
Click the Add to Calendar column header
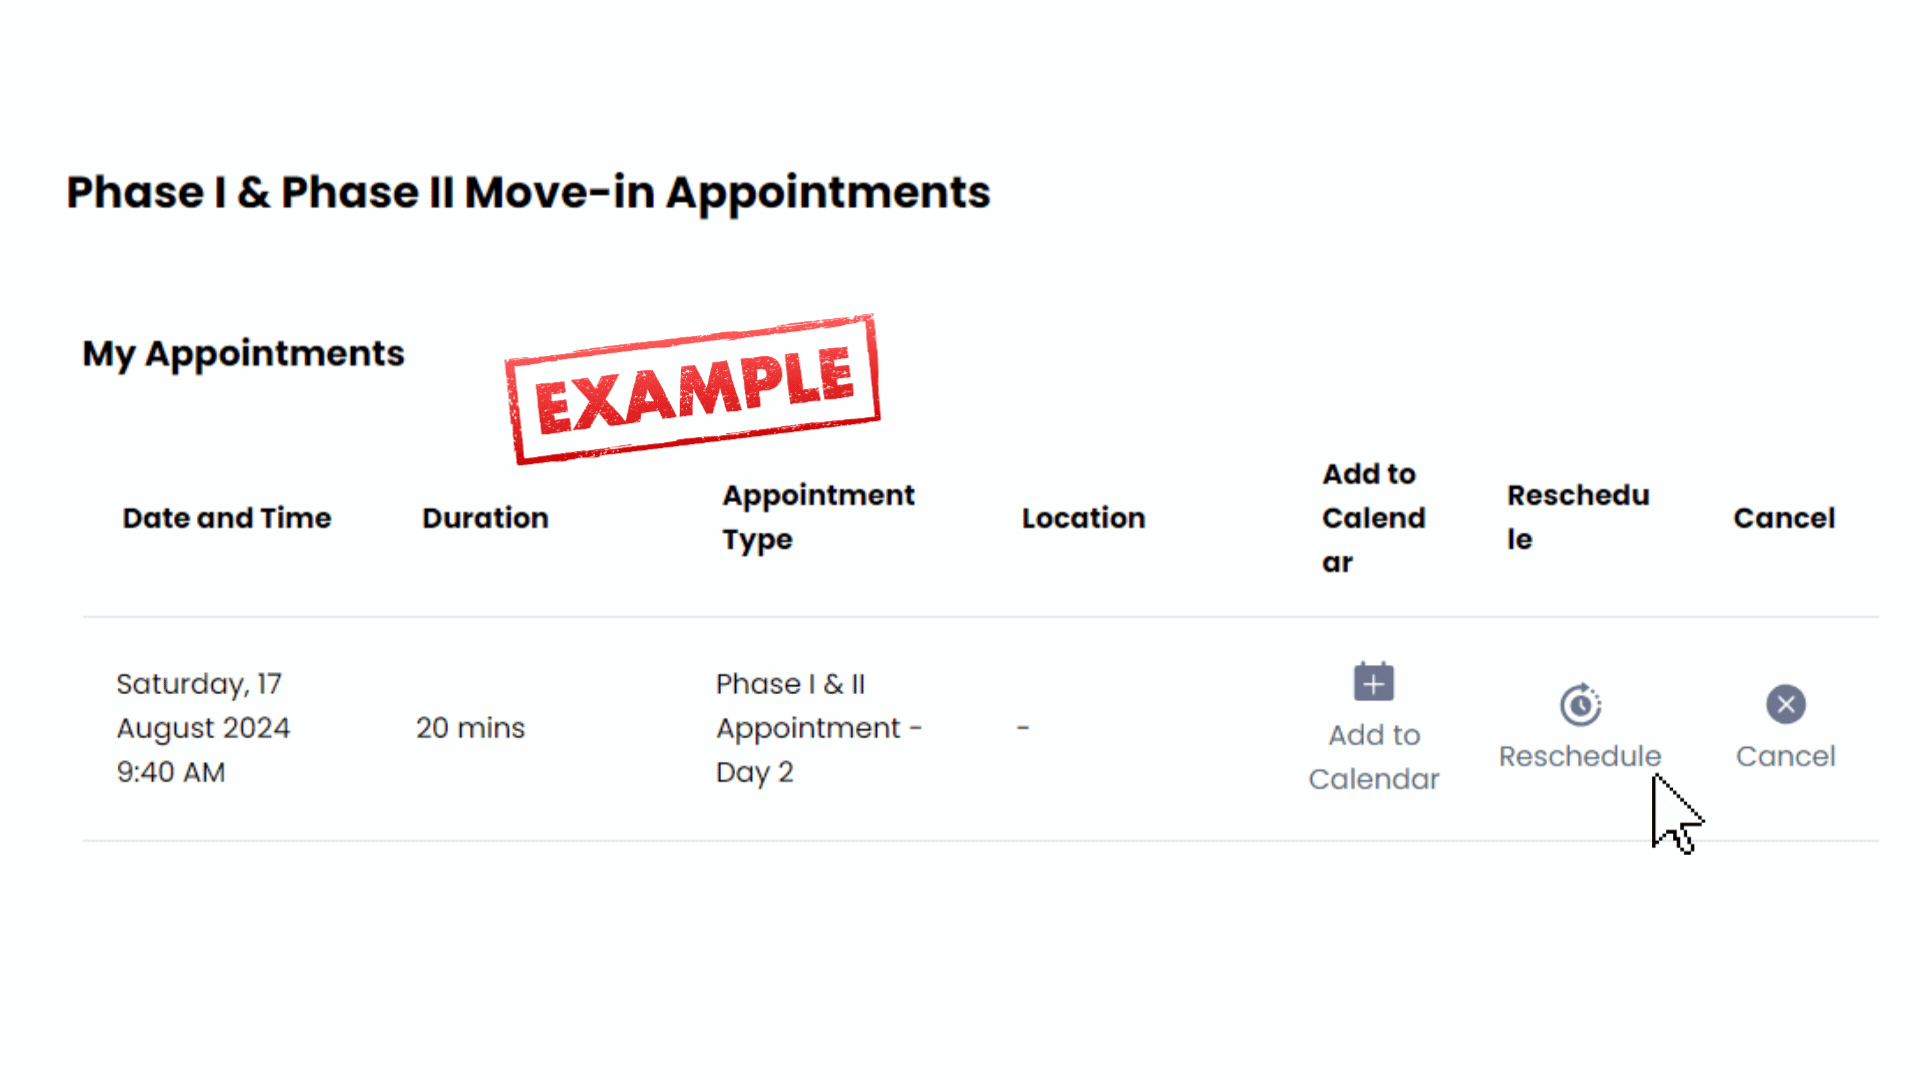[1374, 517]
